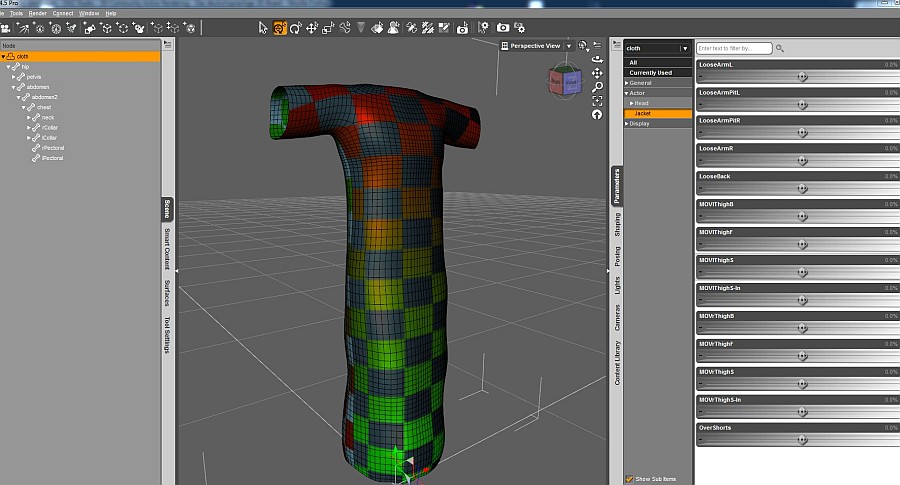The width and height of the screenshot is (900, 485).
Task: Select the lPectoral bone in Scene tree
Action: (52, 158)
